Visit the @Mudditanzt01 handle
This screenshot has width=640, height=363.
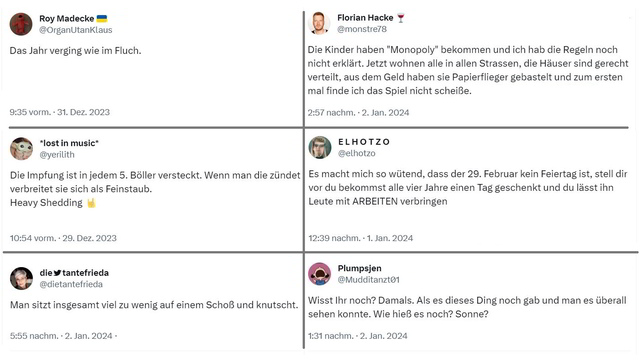(x=368, y=280)
